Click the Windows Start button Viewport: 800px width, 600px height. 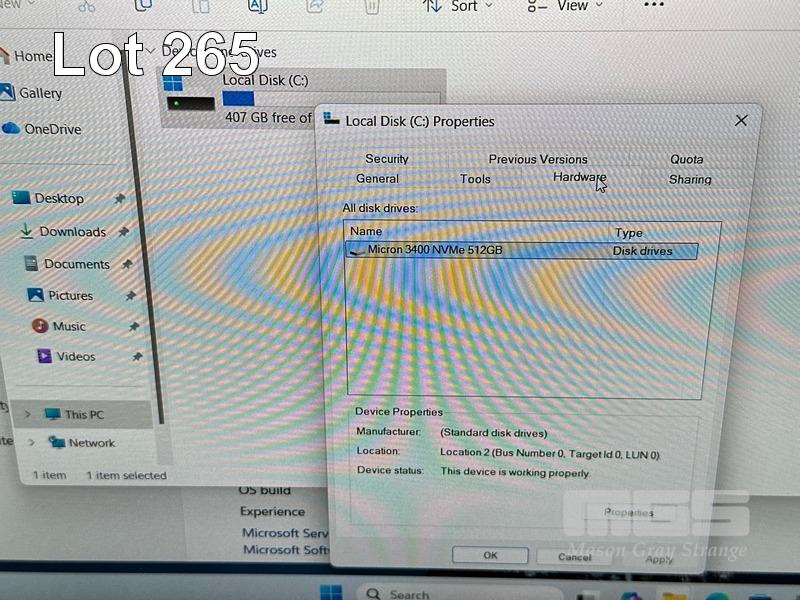pos(331,593)
